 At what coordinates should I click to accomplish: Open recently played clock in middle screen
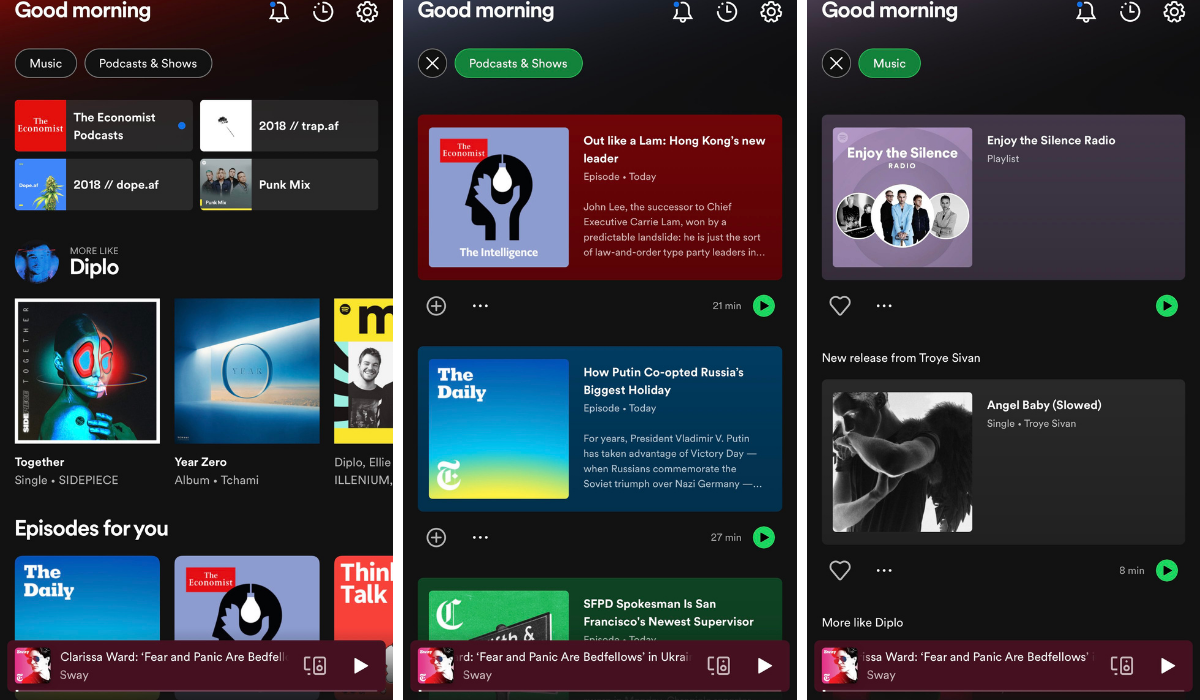coord(727,12)
